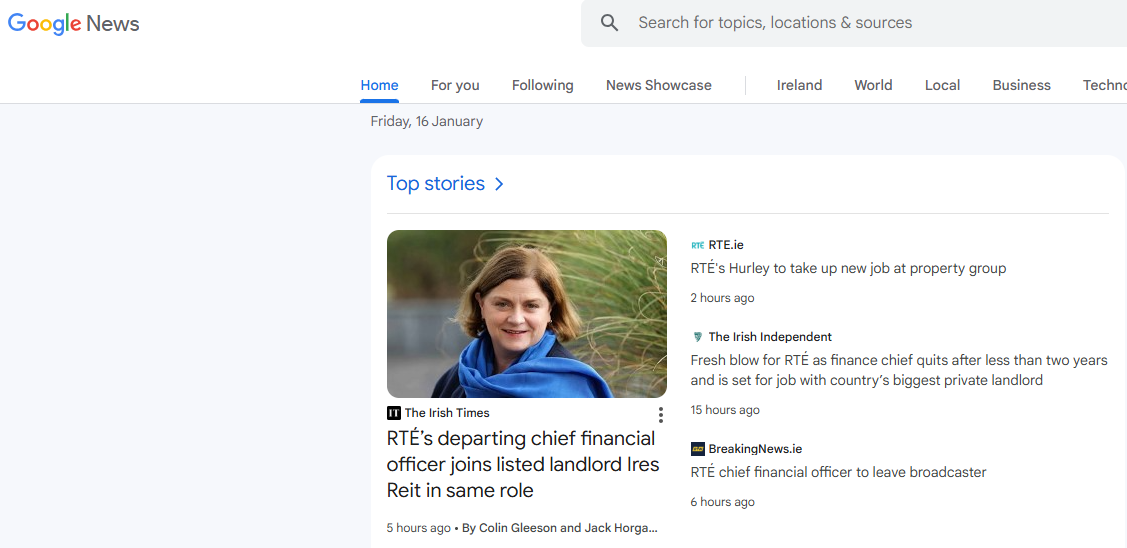Click the Irish Independent source logo icon

697,337
